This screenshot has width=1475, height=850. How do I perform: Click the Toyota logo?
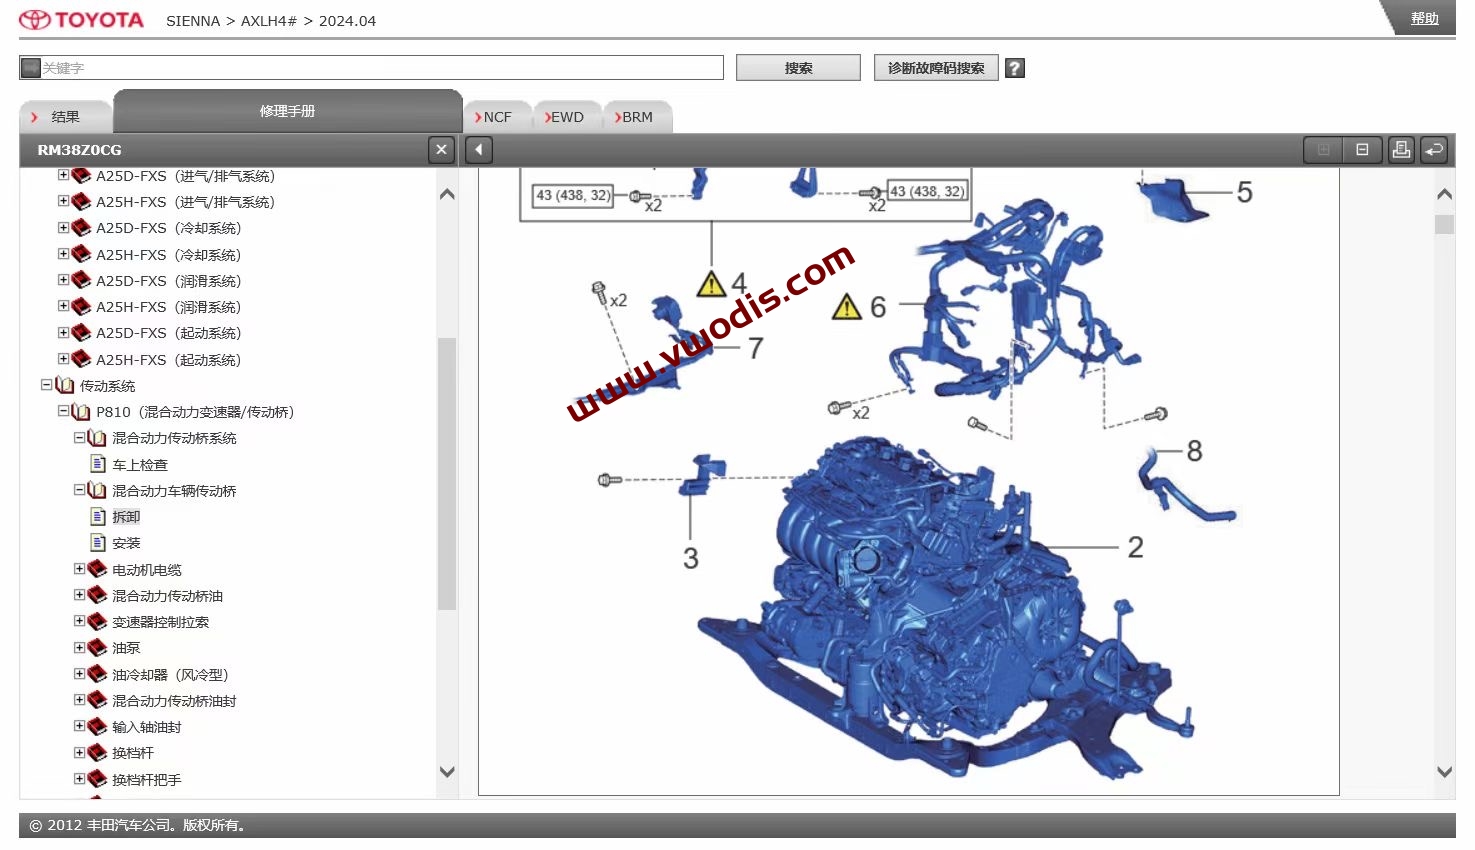pyautogui.click(x=80, y=17)
